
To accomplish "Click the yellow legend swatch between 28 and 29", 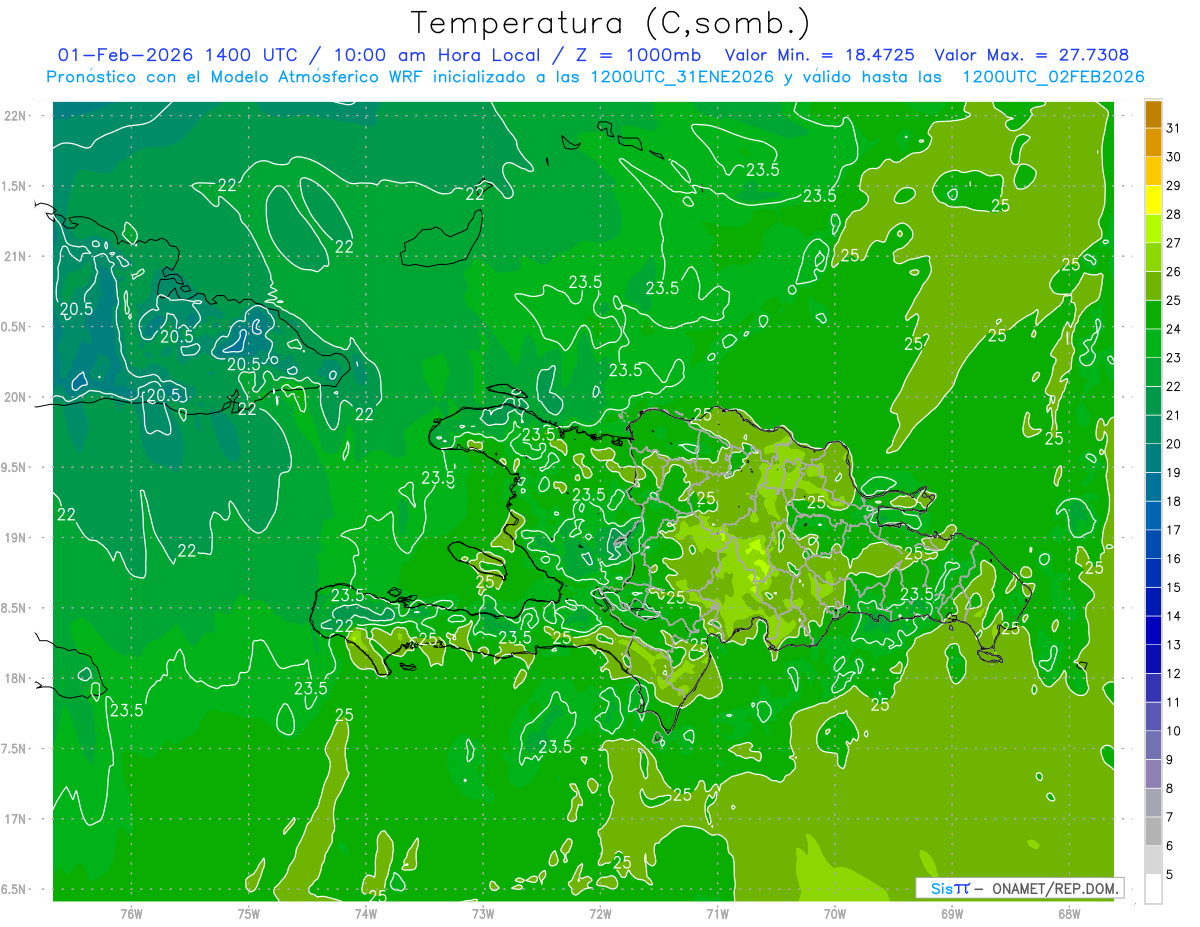I will click(x=1153, y=200).
